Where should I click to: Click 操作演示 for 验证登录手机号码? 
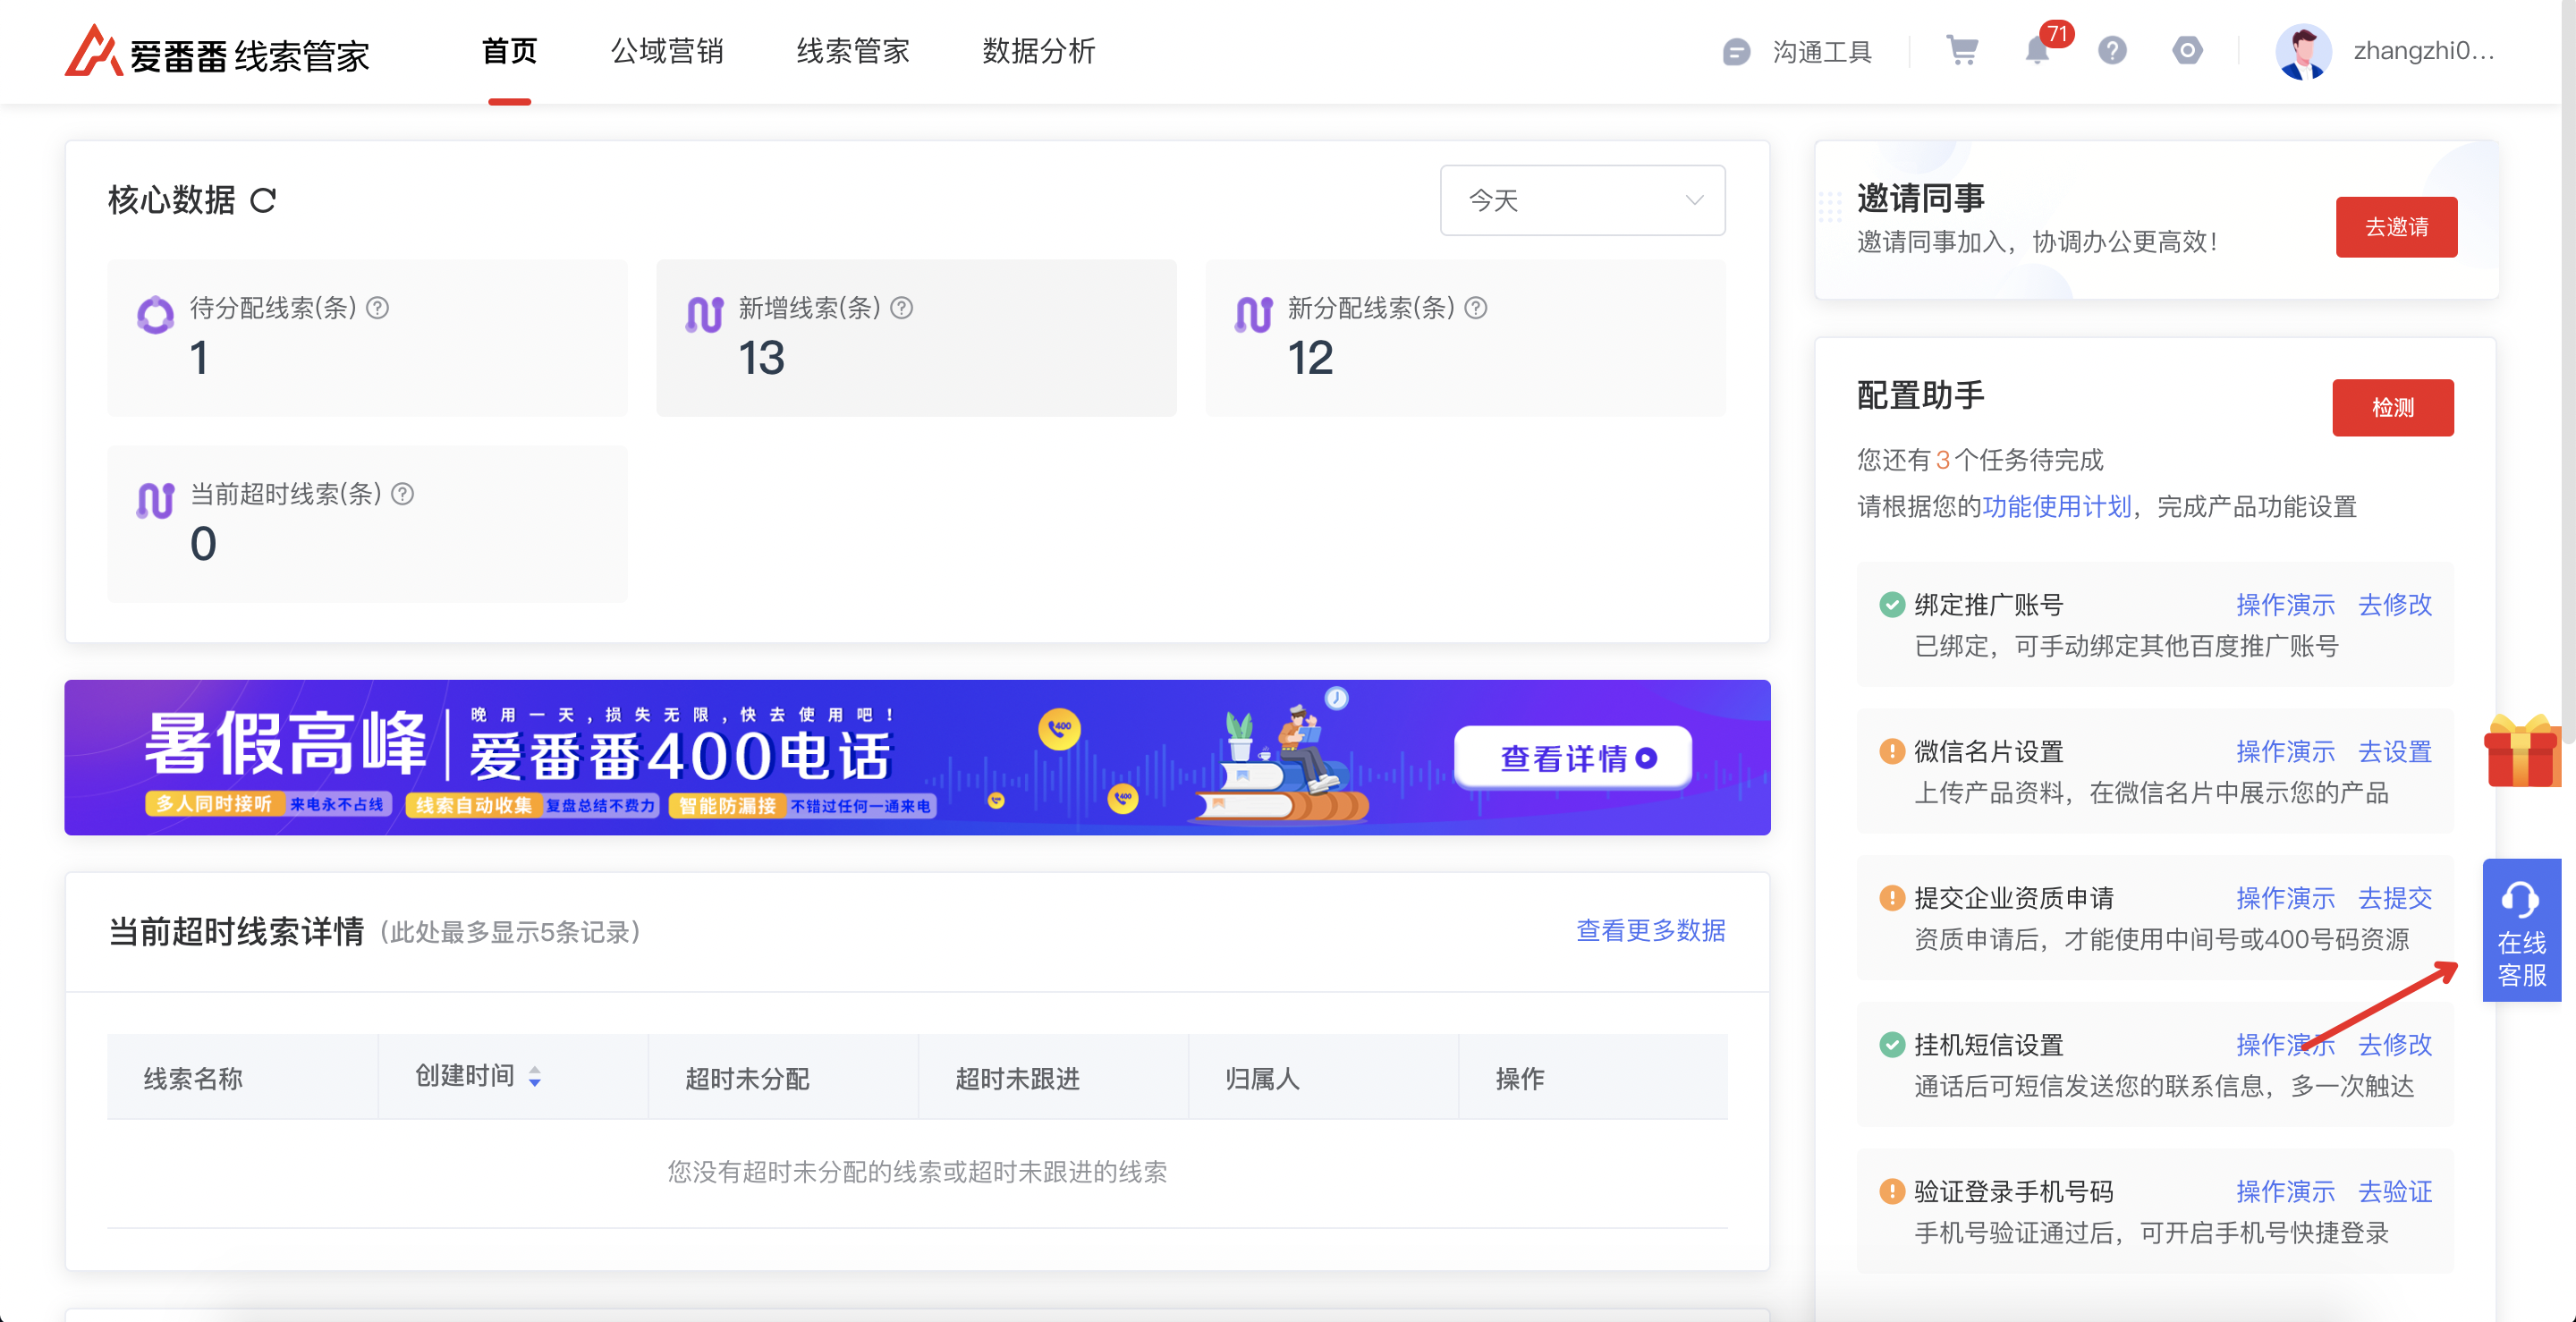(x=2285, y=1192)
